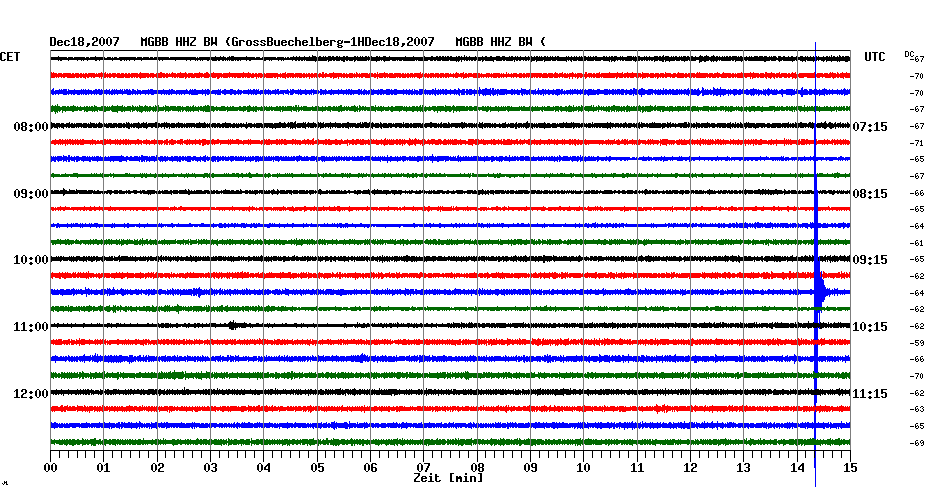This screenshot has height=494, width=930.
Task: Click minute tick label 02
Action: point(157,468)
